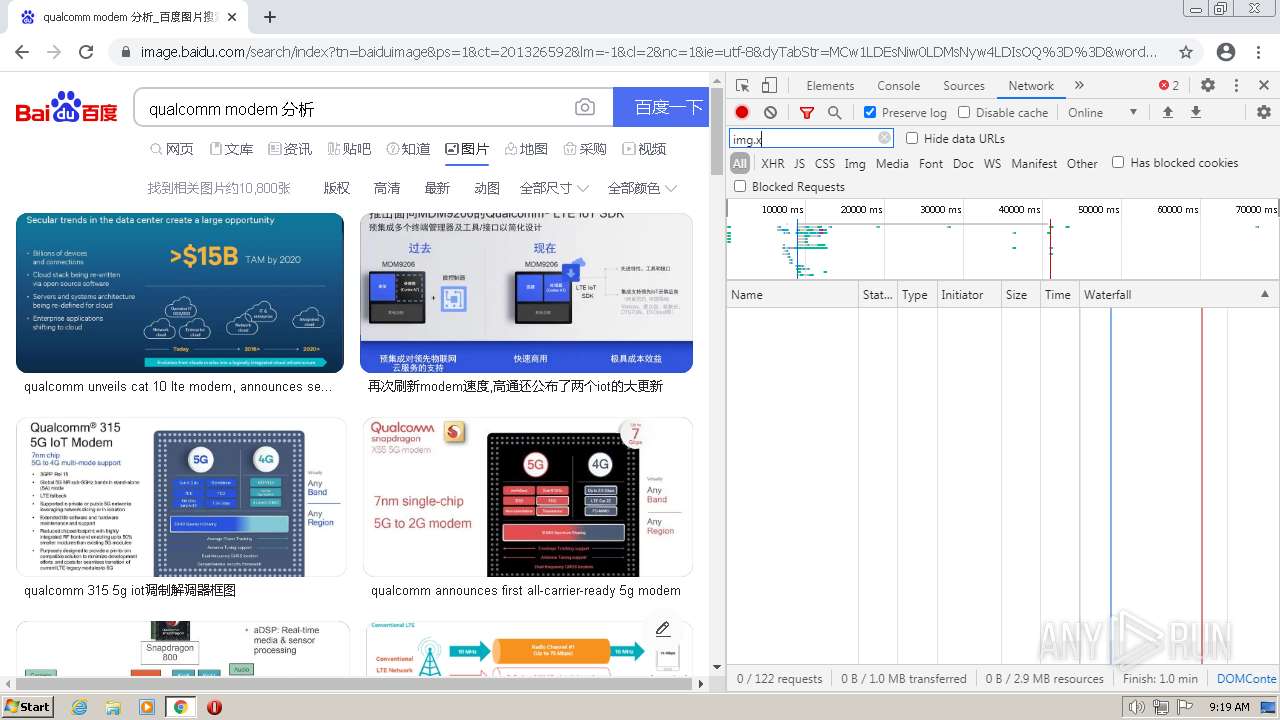Toggle the device toolbar icon
Viewport: 1280px width, 720px height.
pos(770,86)
